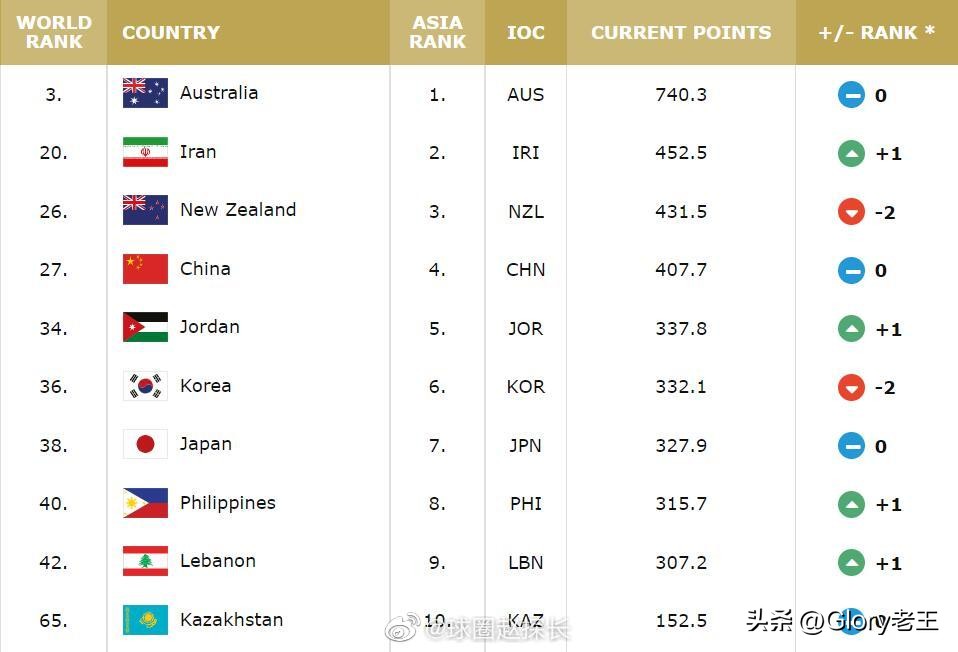Open the Kazakhstan country link
Screen dimensions: 958x652
point(231,620)
